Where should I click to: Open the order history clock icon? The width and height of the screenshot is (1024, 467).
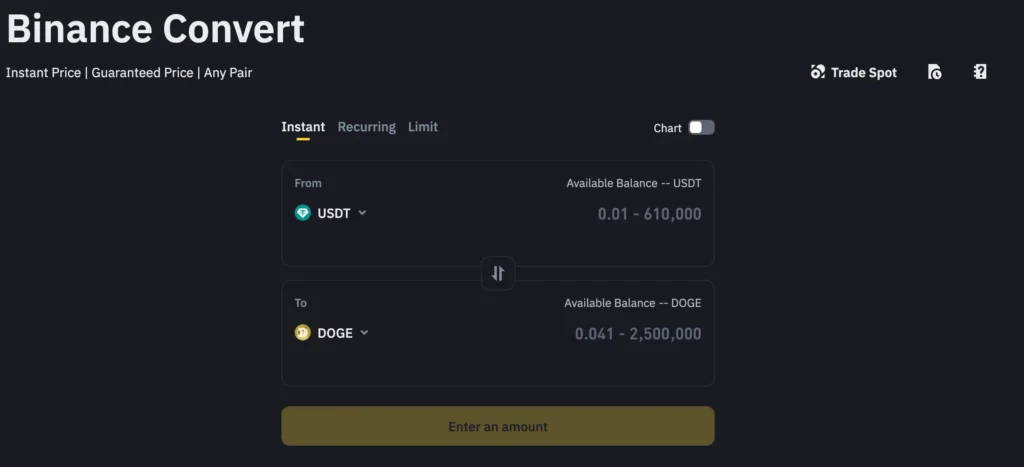(x=935, y=72)
